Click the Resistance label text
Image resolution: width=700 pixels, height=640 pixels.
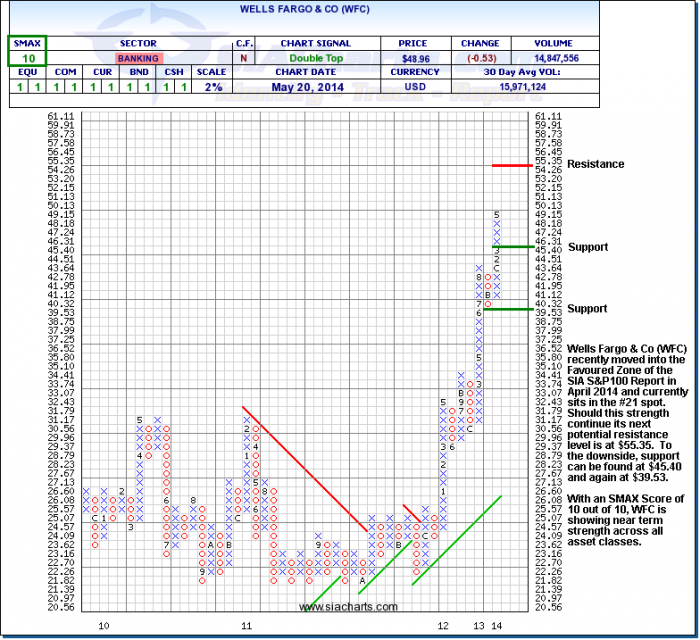[x=595, y=164]
